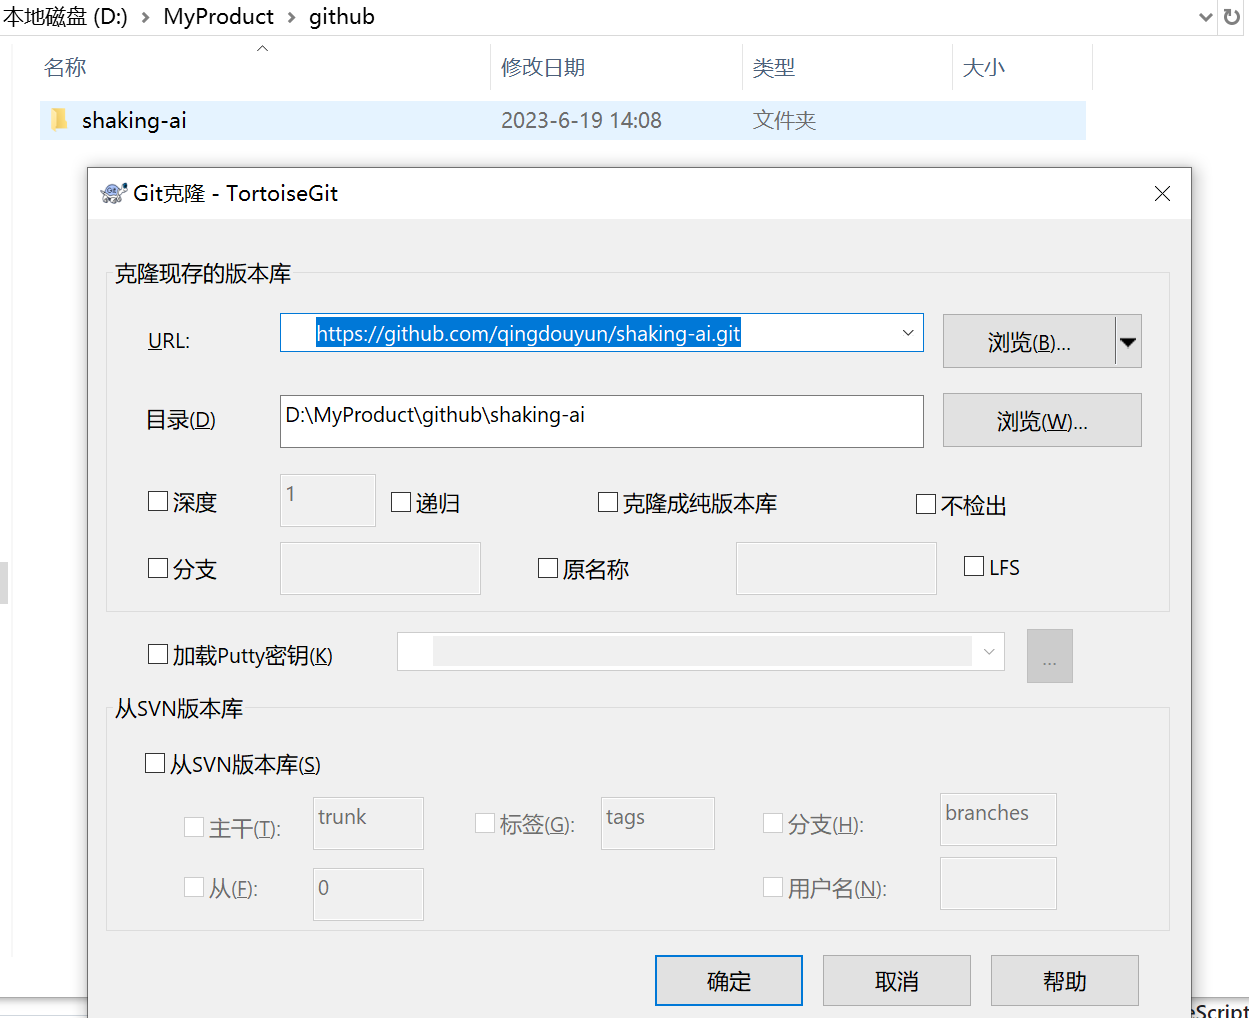The height and width of the screenshot is (1018, 1249).
Task: Check the 克隆成纯版本库 bare clone option
Action: pos(608,502)
